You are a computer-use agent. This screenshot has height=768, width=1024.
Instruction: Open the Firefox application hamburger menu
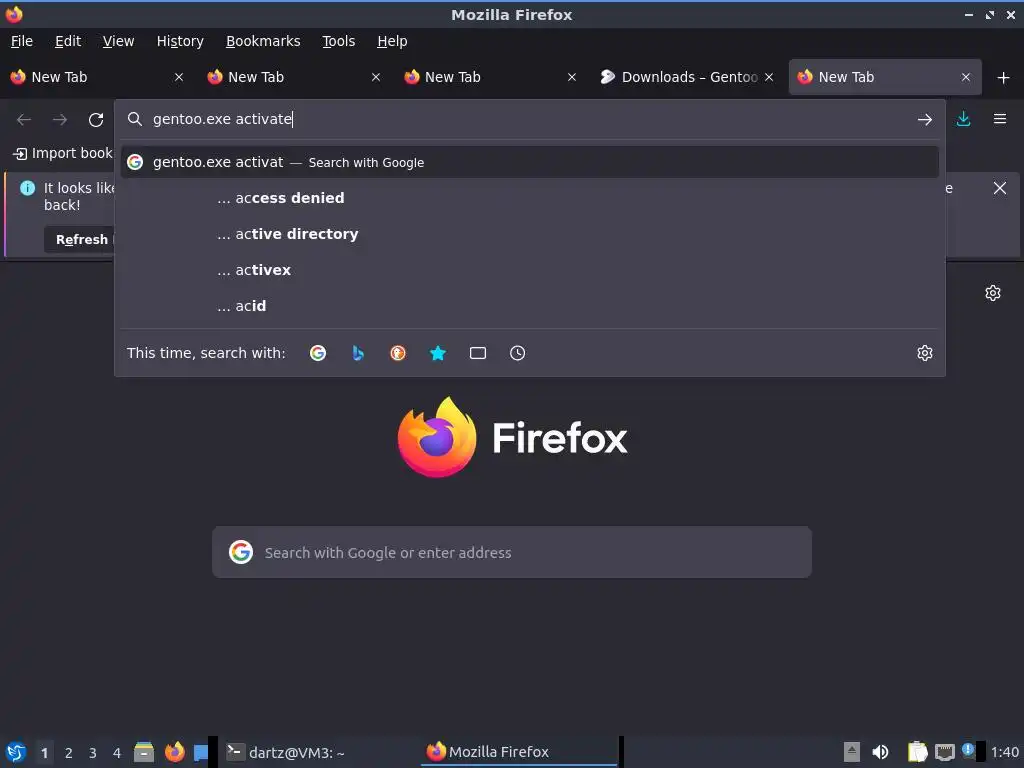(1000, 119)
